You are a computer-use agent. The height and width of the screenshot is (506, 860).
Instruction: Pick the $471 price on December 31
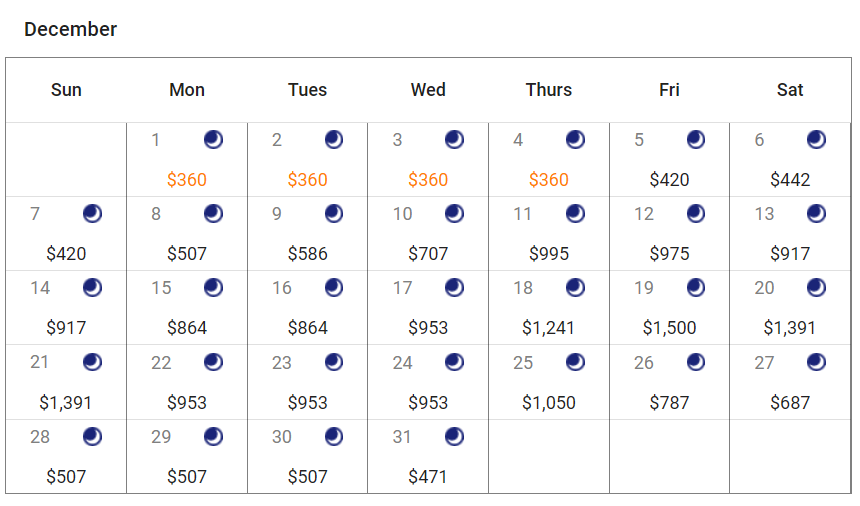(x=428, y=477)
